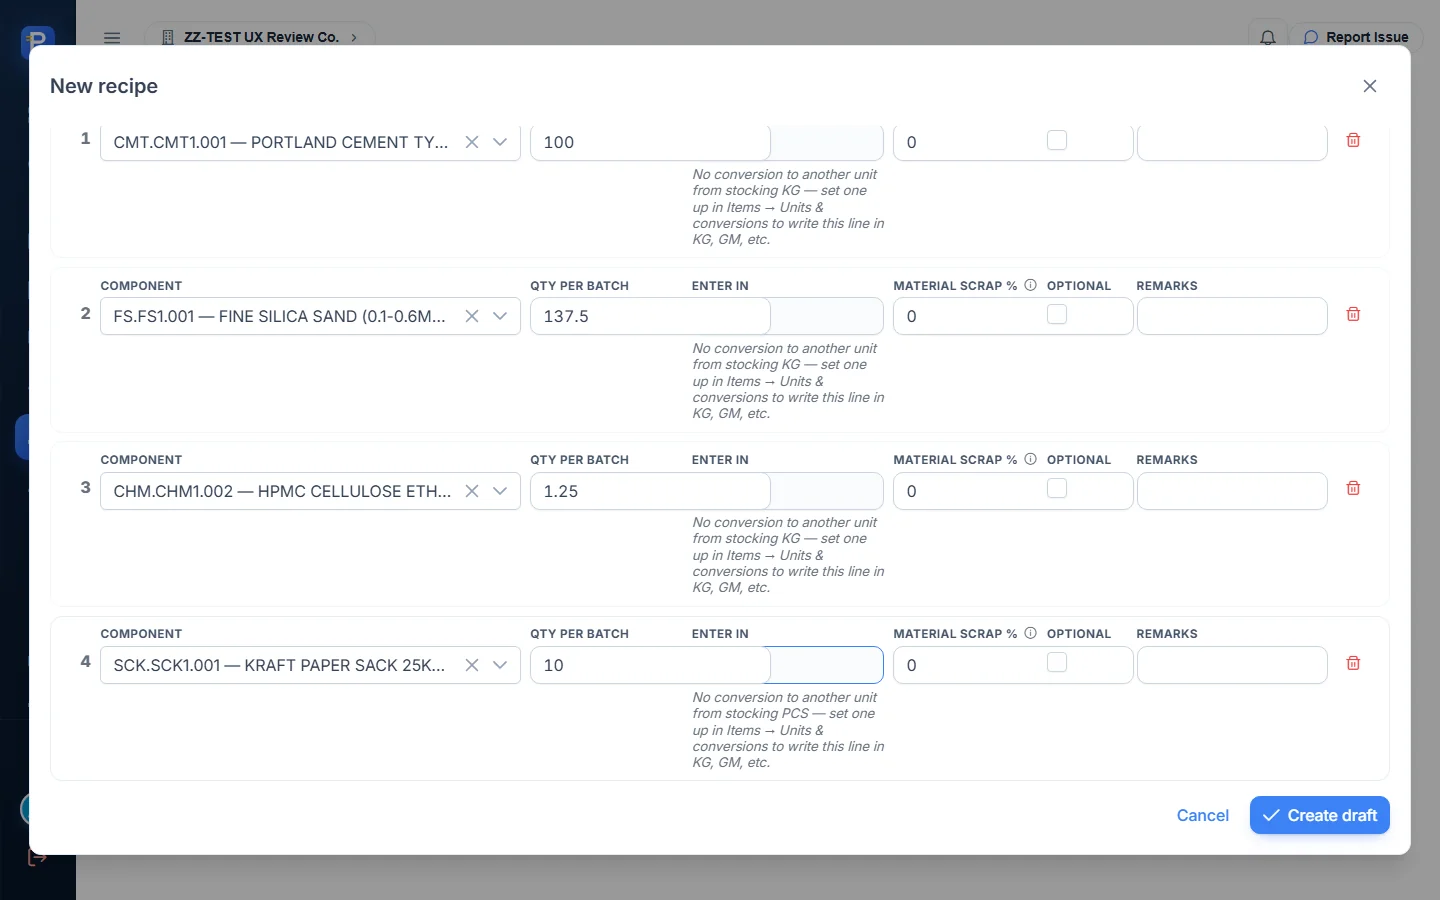Clear the Kraft Paper Sack component selection
This screenshot has height=900, width=1440.
[472, 665]
